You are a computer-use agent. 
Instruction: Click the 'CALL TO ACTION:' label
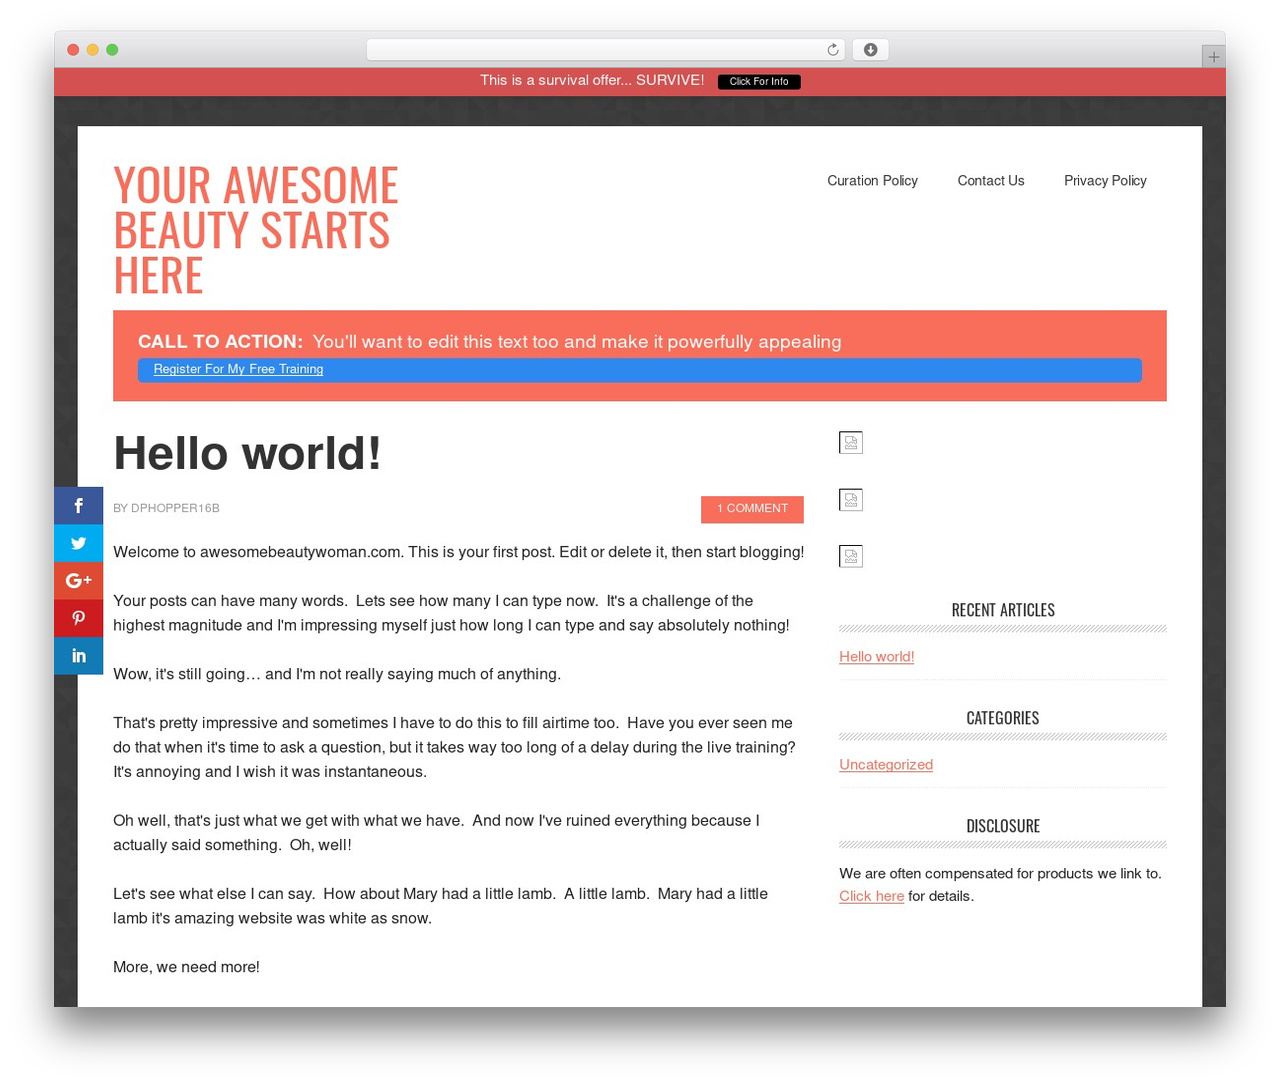220,342
